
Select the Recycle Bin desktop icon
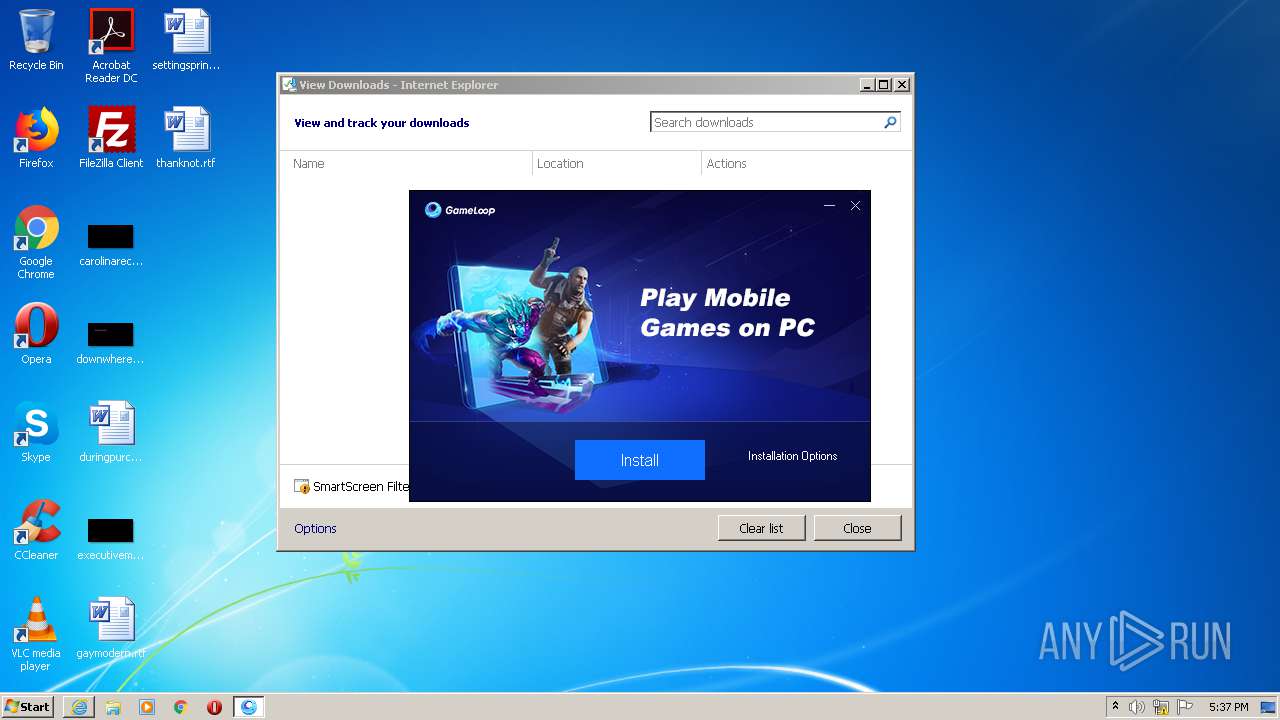click(36, 40)
